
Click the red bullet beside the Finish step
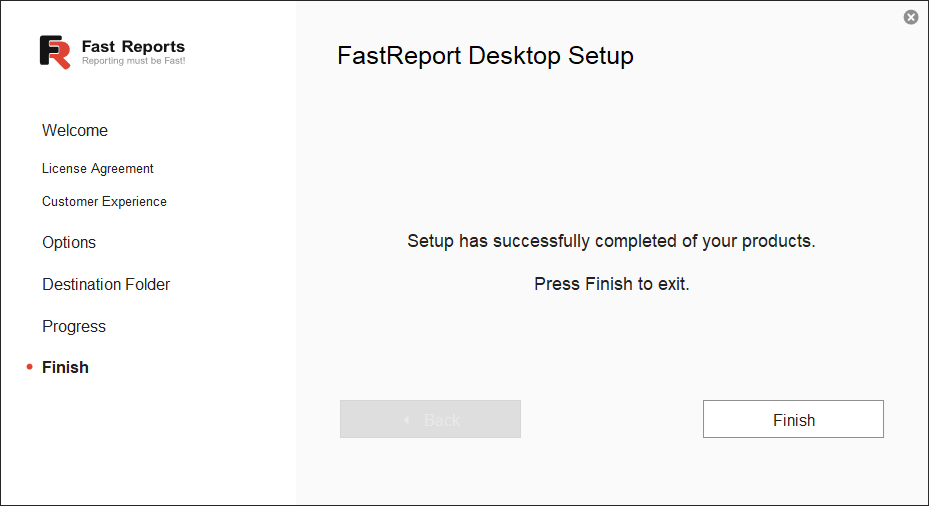pyautogui.click(x=30, y=367)
